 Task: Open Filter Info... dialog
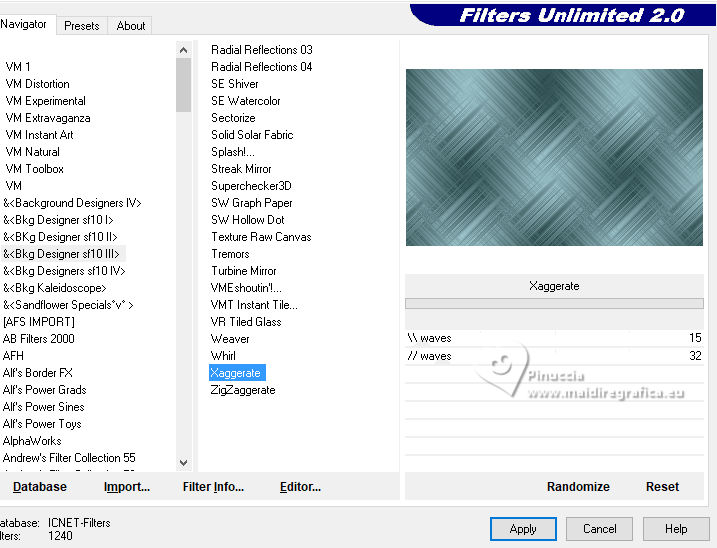[213, 487]
